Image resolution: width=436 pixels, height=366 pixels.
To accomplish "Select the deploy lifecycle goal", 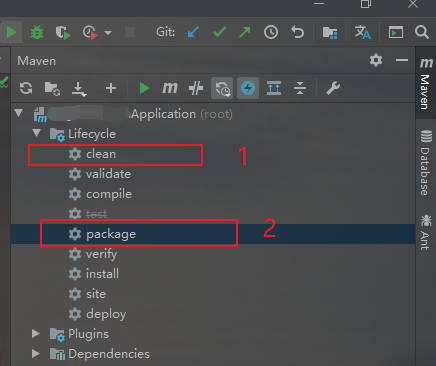I will [x=106, y=314].
